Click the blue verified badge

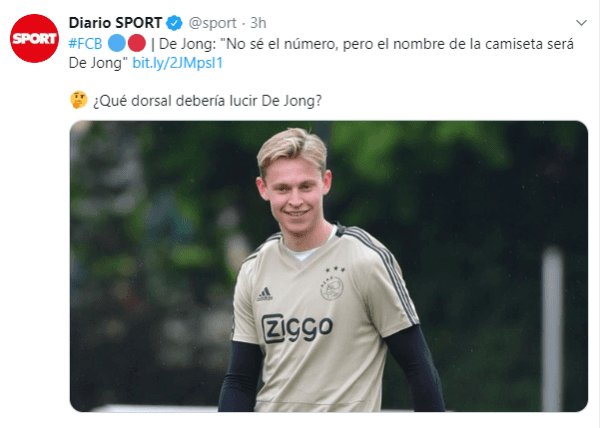[x=174, y=23]
